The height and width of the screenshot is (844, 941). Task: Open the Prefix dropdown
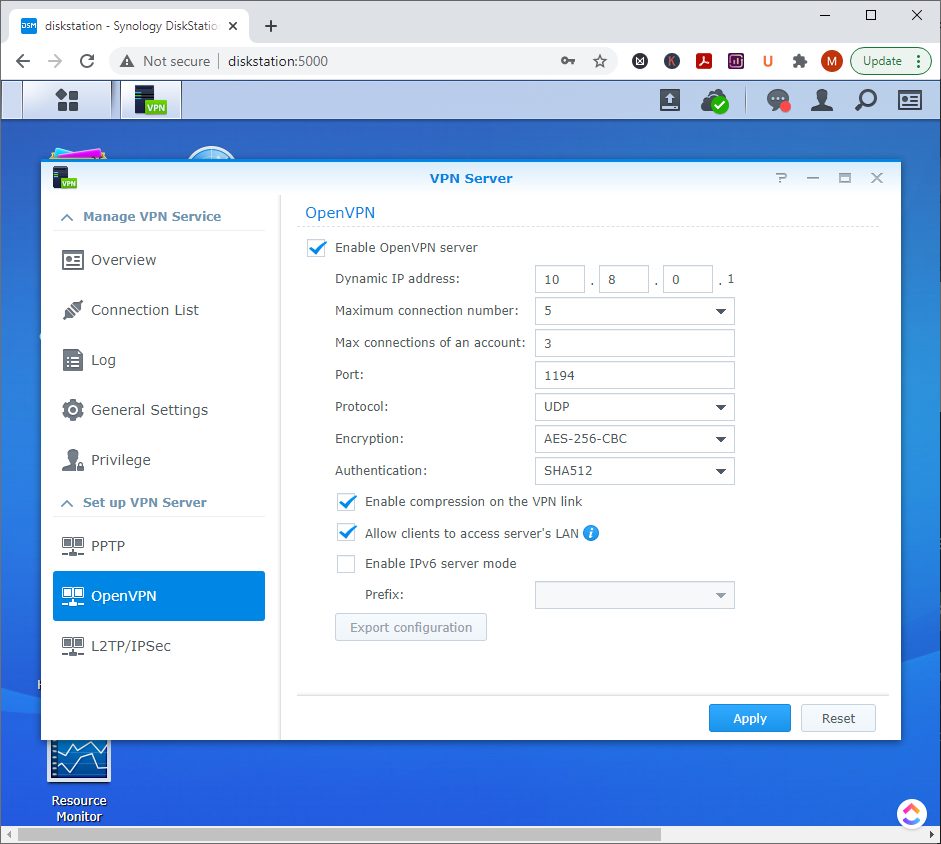634,595
